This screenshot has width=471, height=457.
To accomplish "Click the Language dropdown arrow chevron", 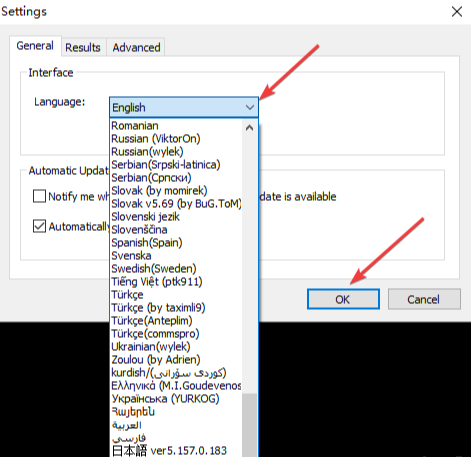I will [x=250, y=107].
